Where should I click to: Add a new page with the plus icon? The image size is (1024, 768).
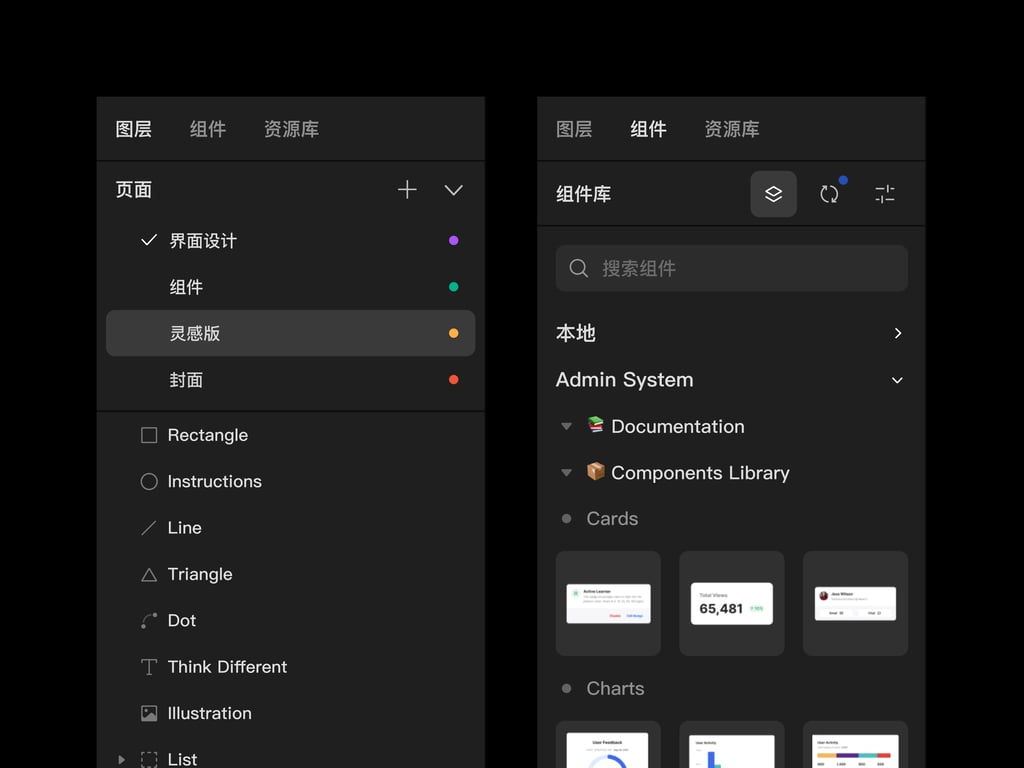tap(407, 190)
